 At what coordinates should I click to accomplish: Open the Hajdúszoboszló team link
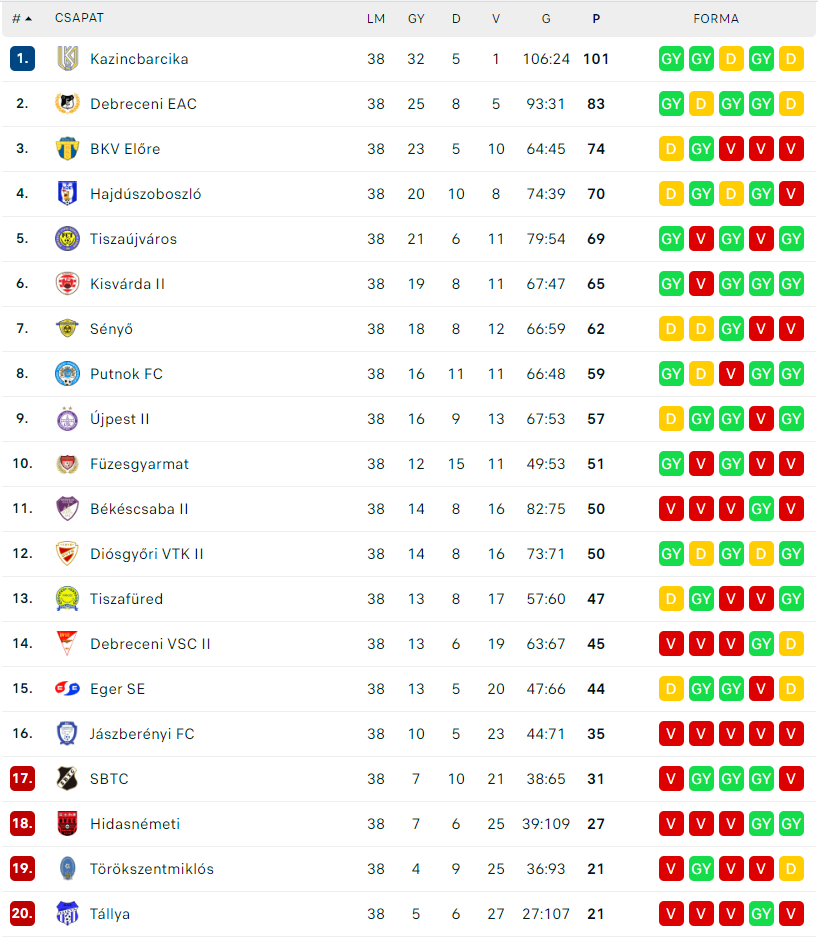(145, 194)
